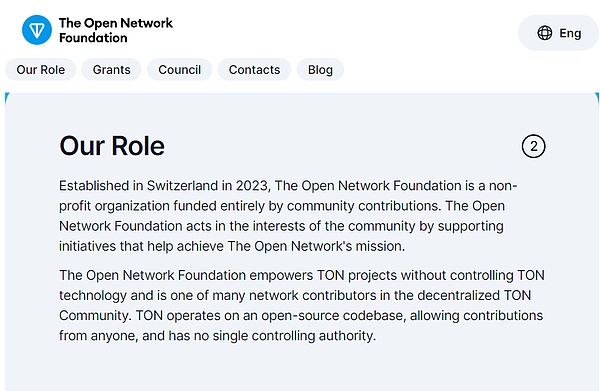Click the blue accent at the card's top-left corner
The image size is (600, 391).
[7, 98]
